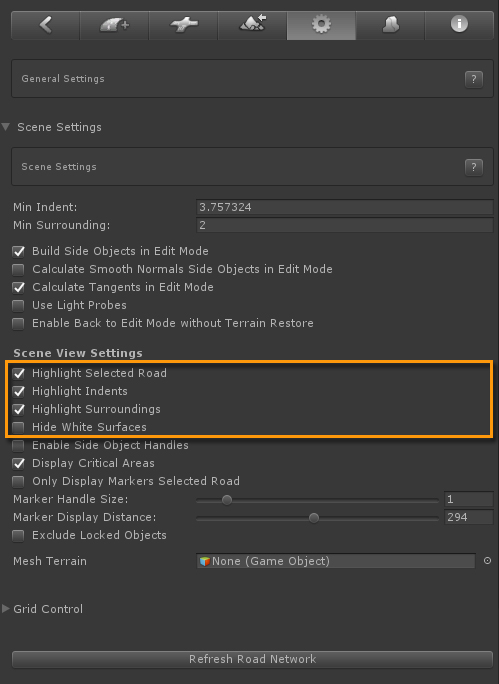Screen dimensions: 499x684
Task: Adjust the Marker Display Distance slider
Action: [317, 518]
